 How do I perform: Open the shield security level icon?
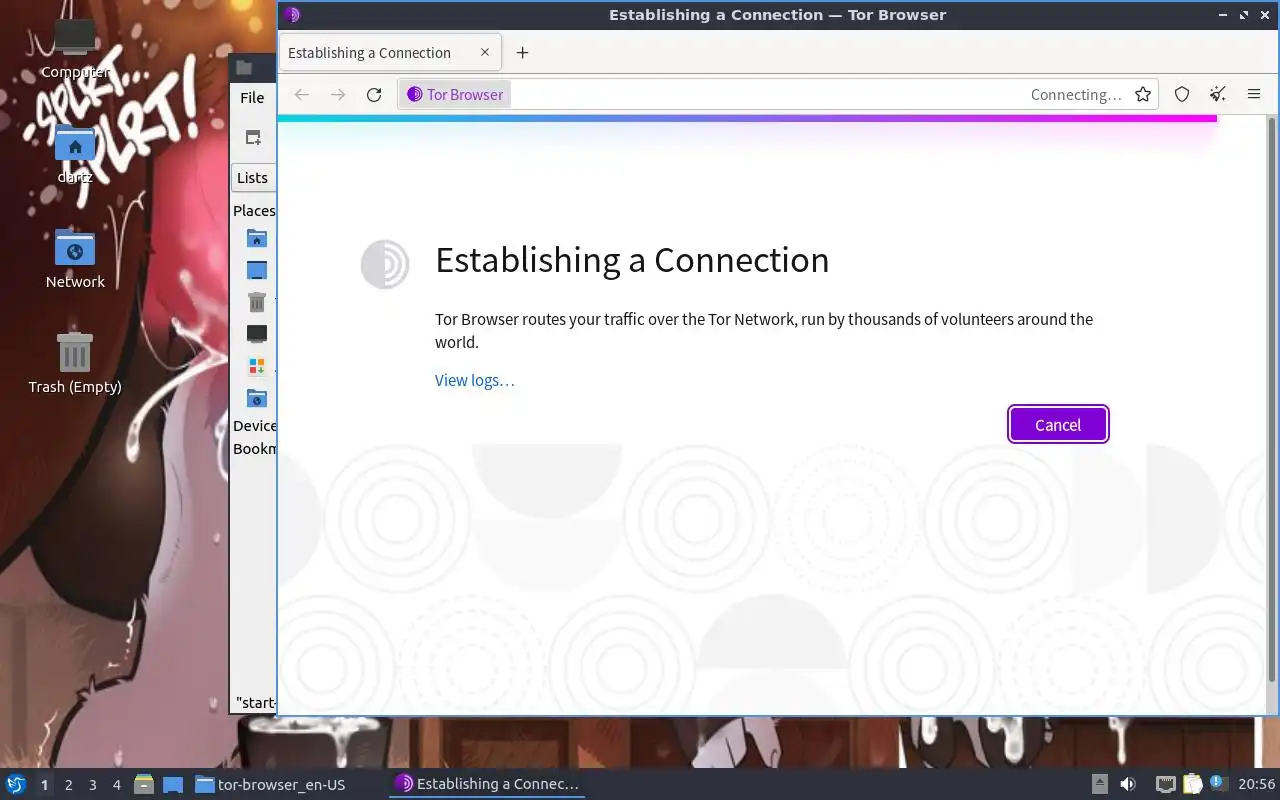(1182, 94)
